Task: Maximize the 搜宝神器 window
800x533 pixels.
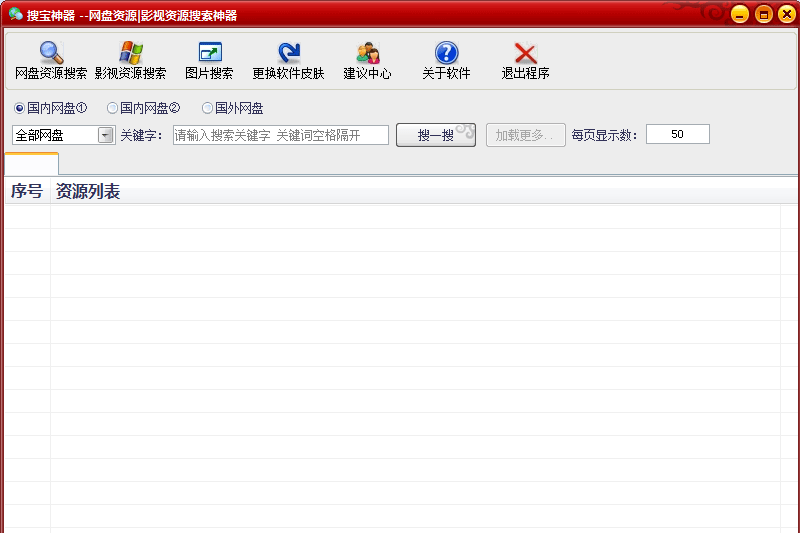Action: (x=764, y=14)
